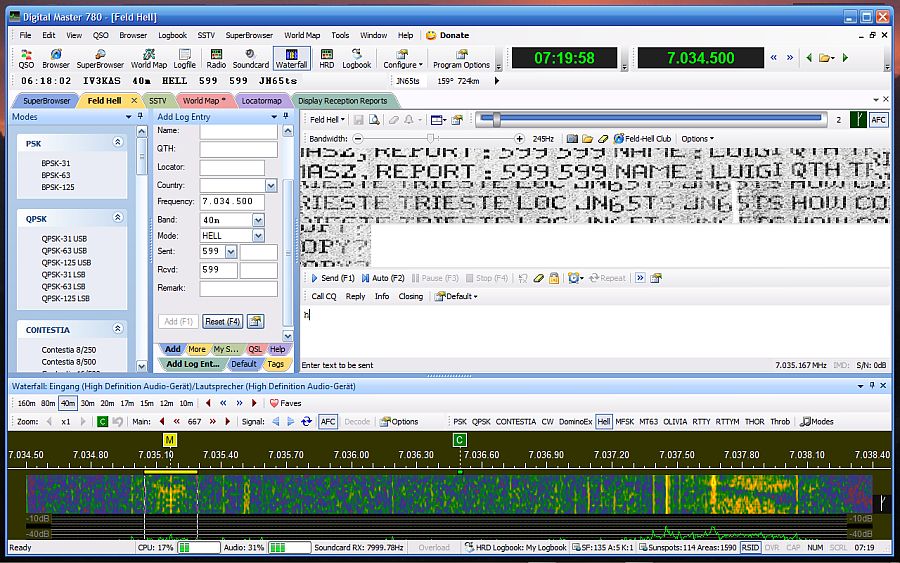
Task: Select the 40m band button
Action: pos(67,403)
